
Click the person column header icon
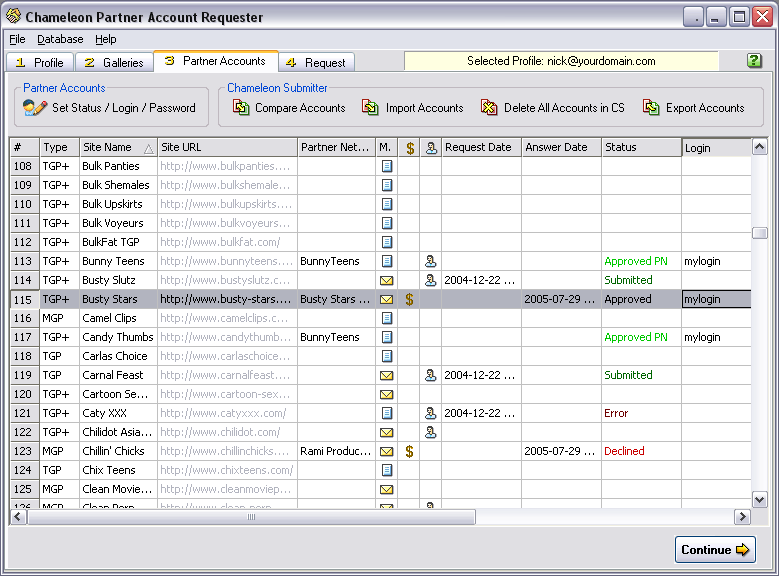point(431,148)
